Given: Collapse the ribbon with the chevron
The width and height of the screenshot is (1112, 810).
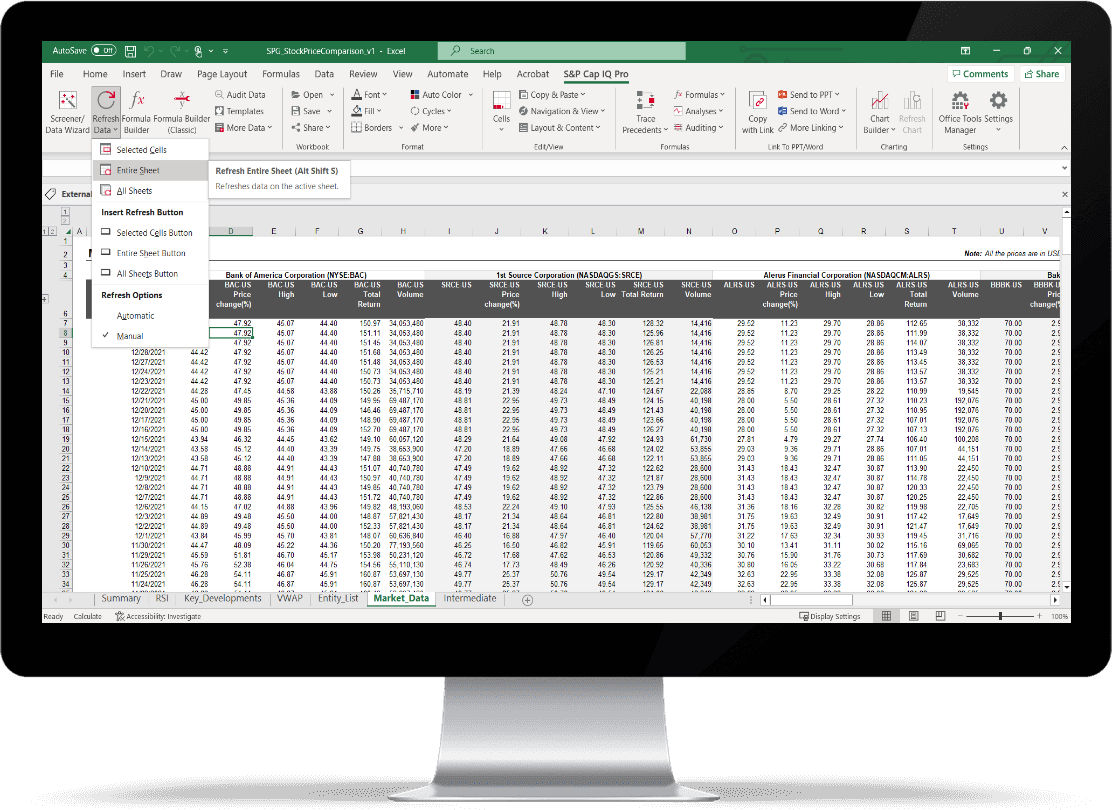Looking at the screenshot, I should point(1064,148).
